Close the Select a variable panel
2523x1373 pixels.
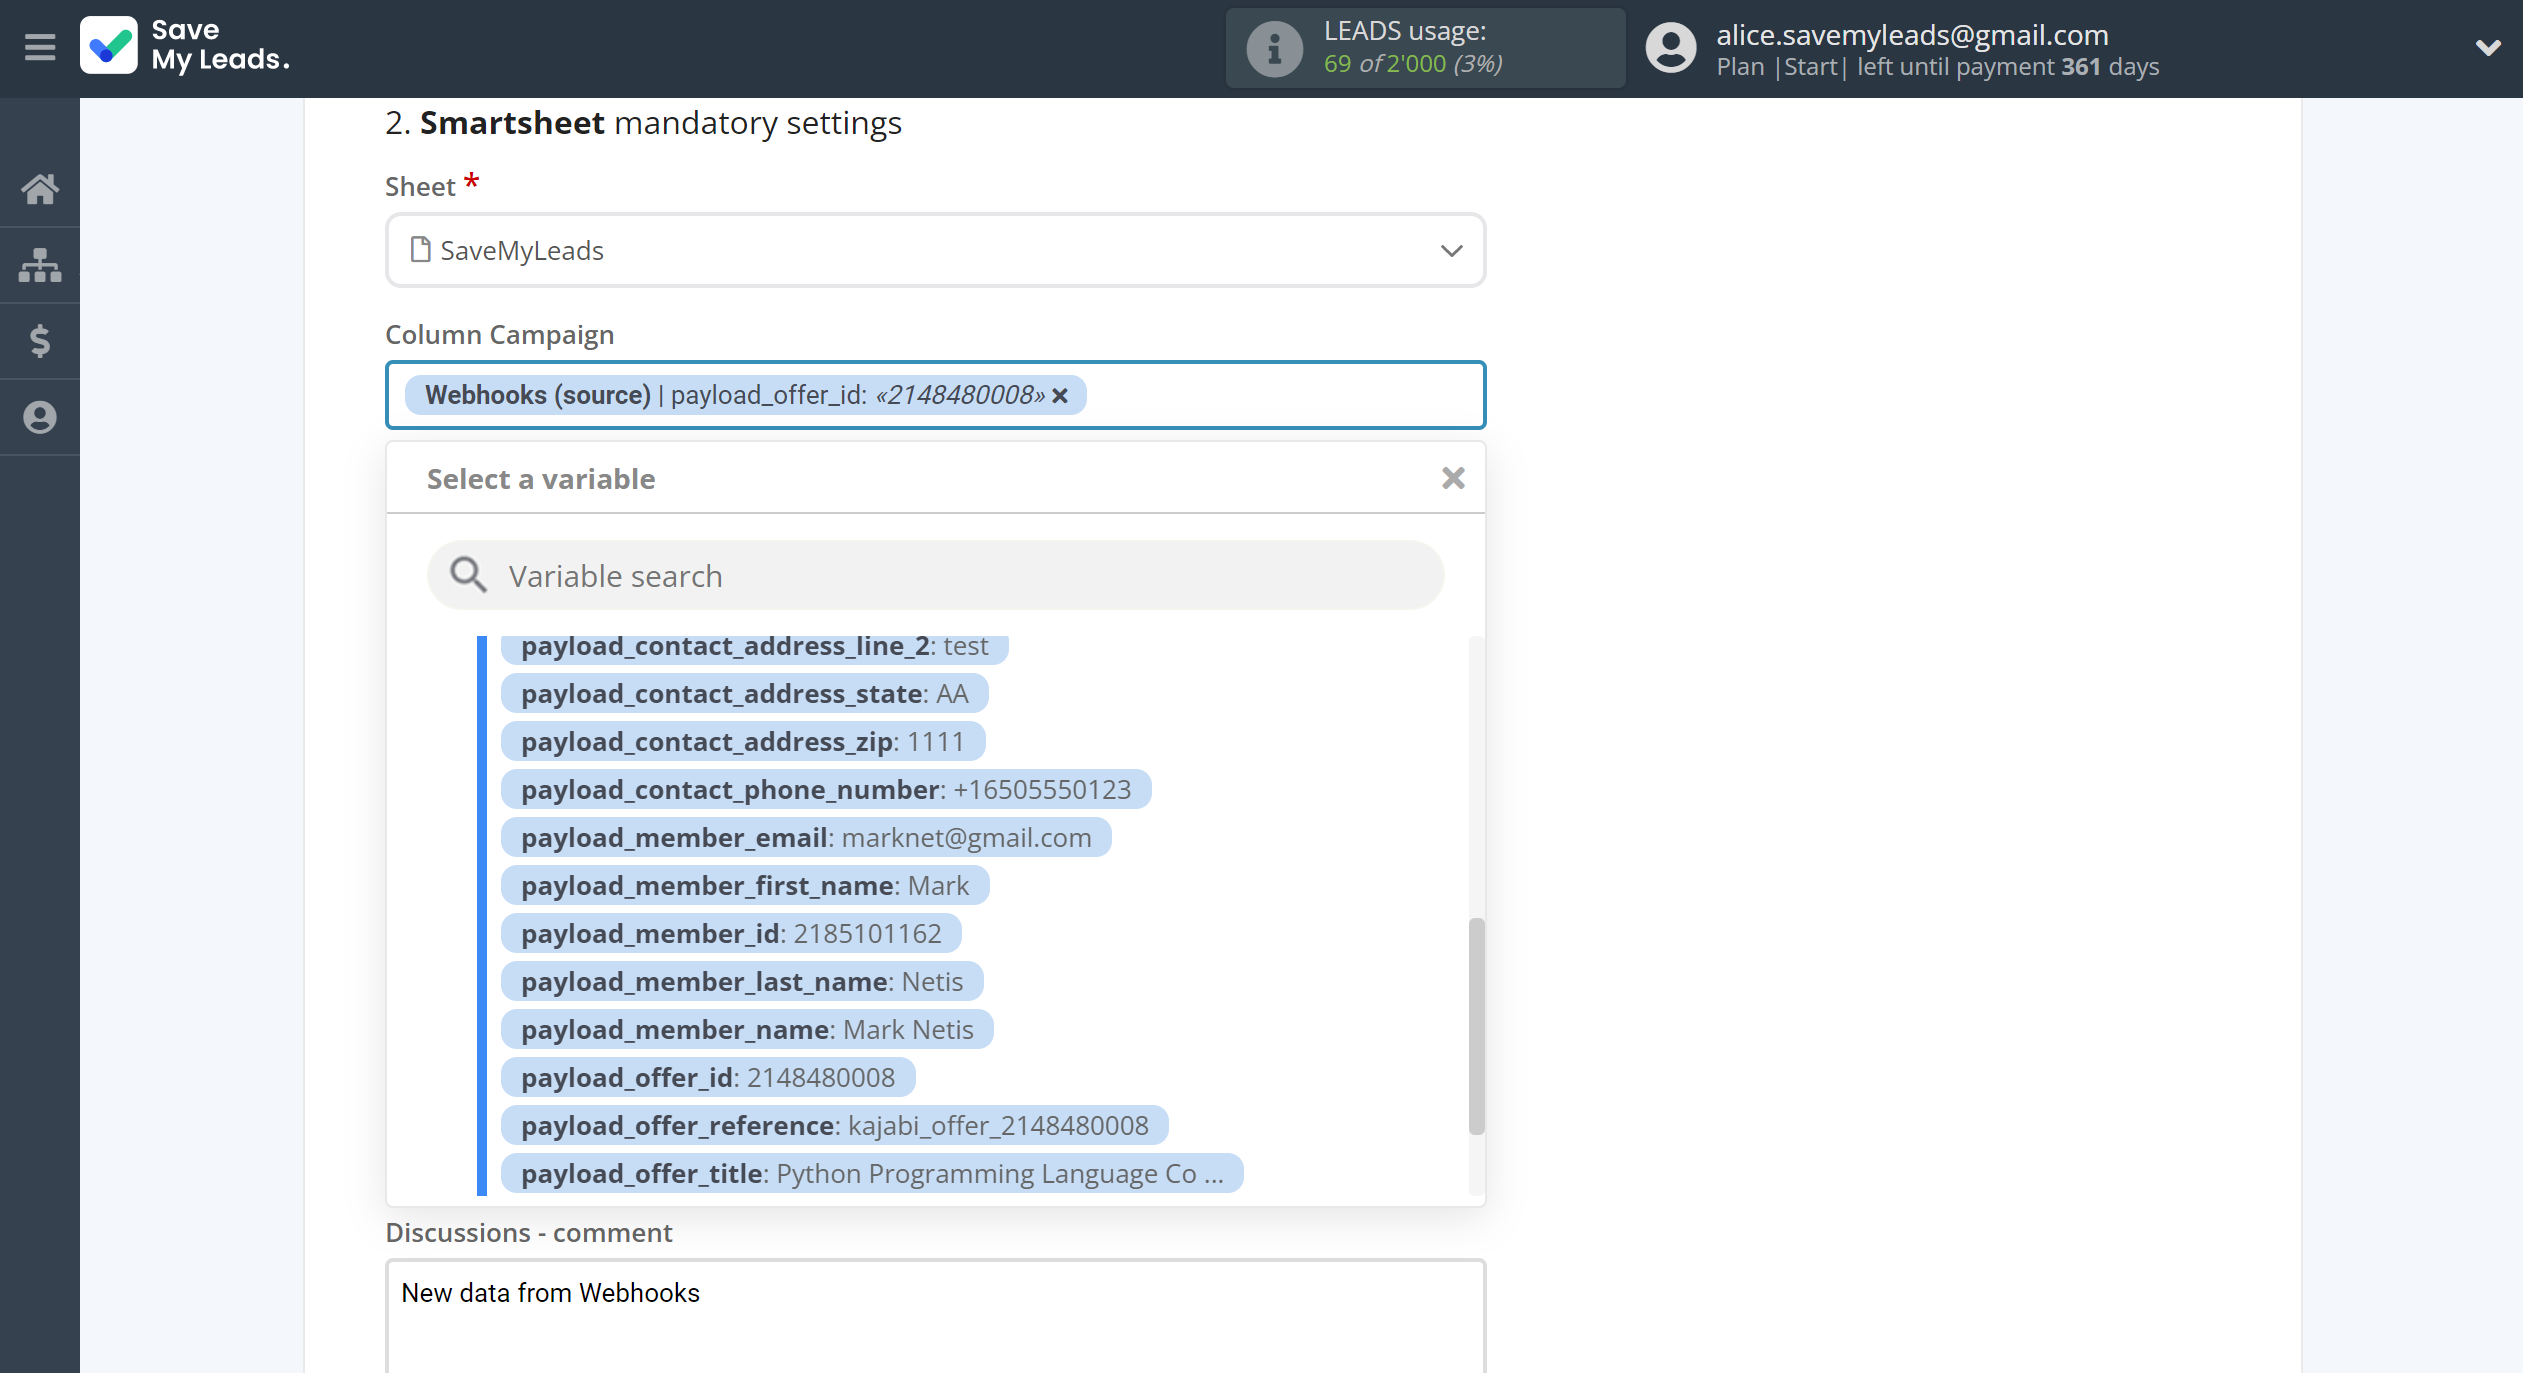(1453, 478)
